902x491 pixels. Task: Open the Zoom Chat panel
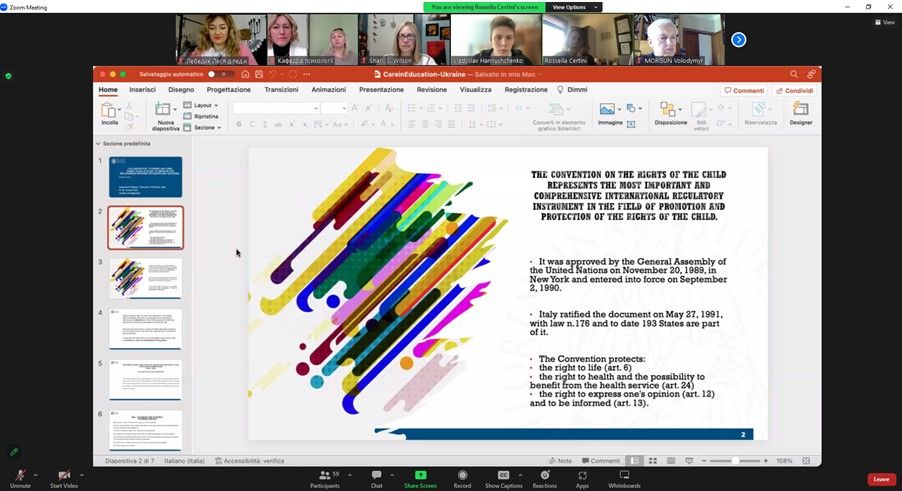click(x=377, y=475)
